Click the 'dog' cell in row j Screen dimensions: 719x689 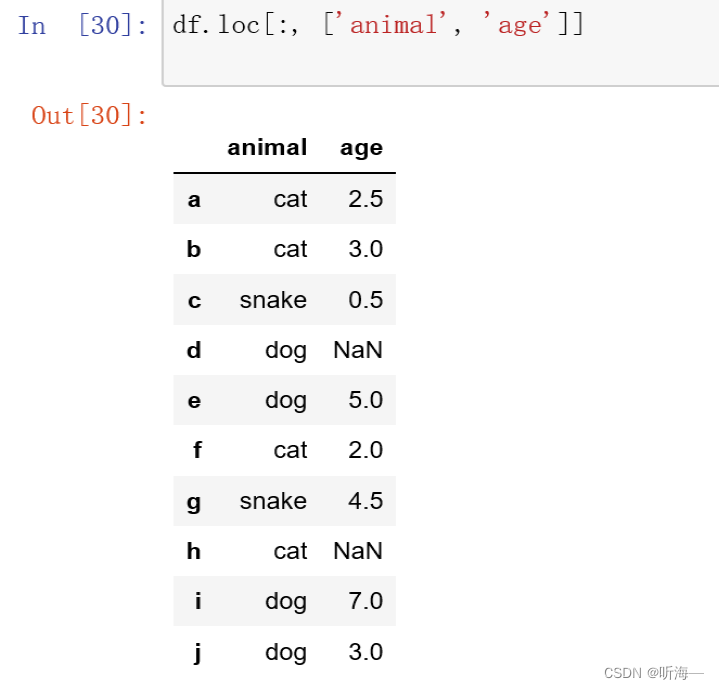click(286, 652)
